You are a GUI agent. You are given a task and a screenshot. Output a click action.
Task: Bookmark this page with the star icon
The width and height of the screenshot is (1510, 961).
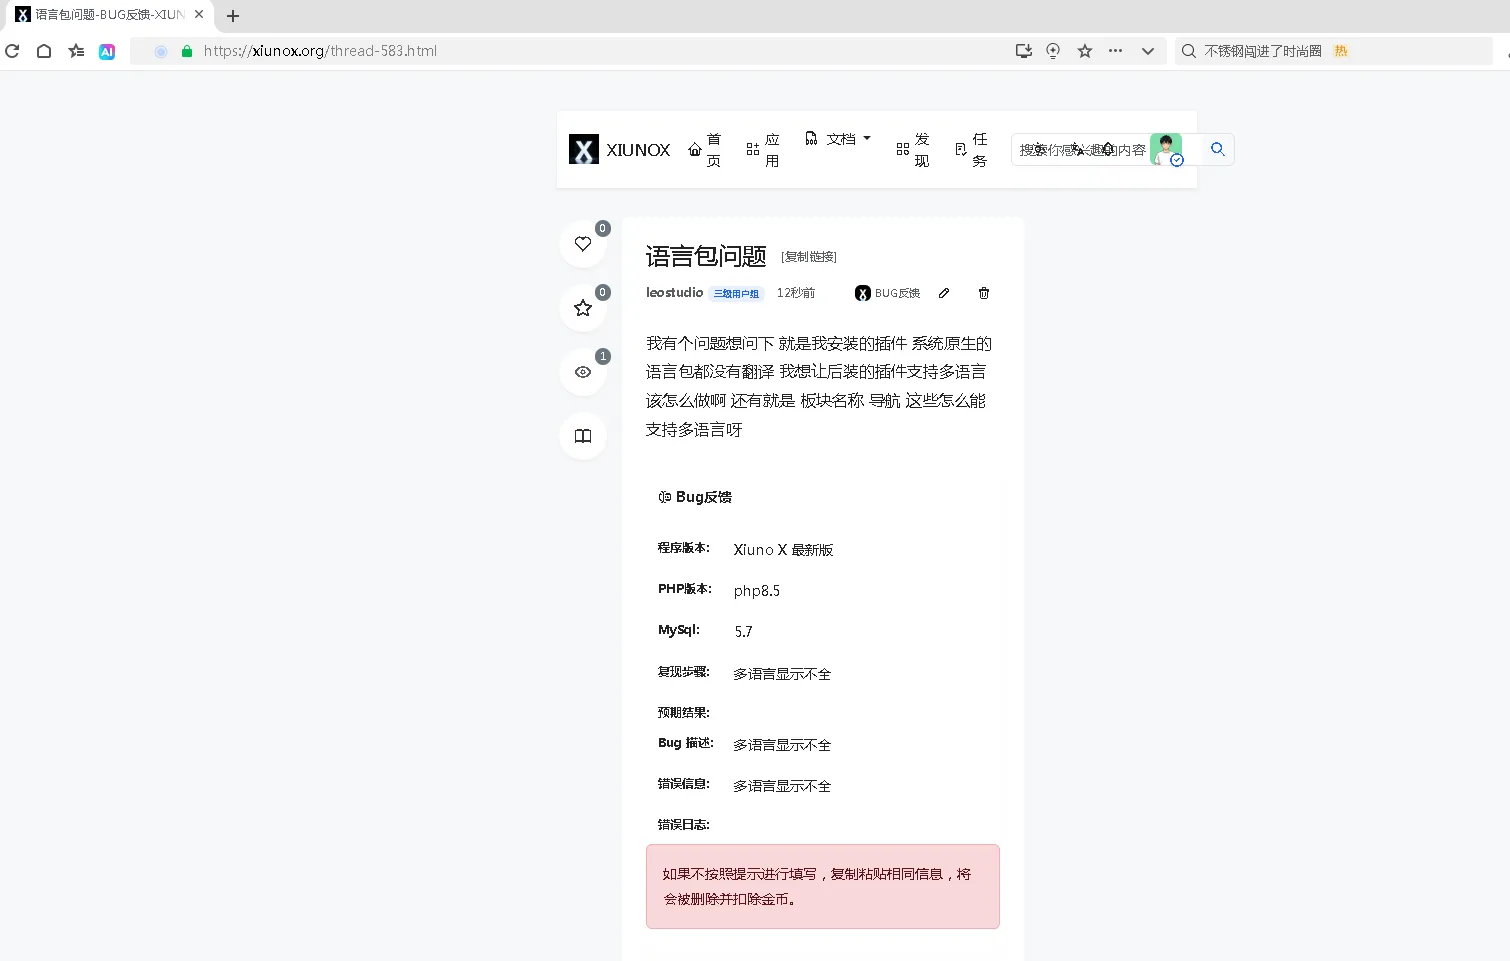[1085, 51]
